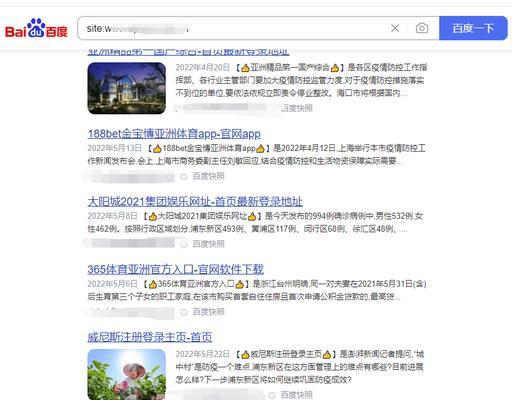Open 大阳城2021集团娱乐网址 result link

coord(195,202)
